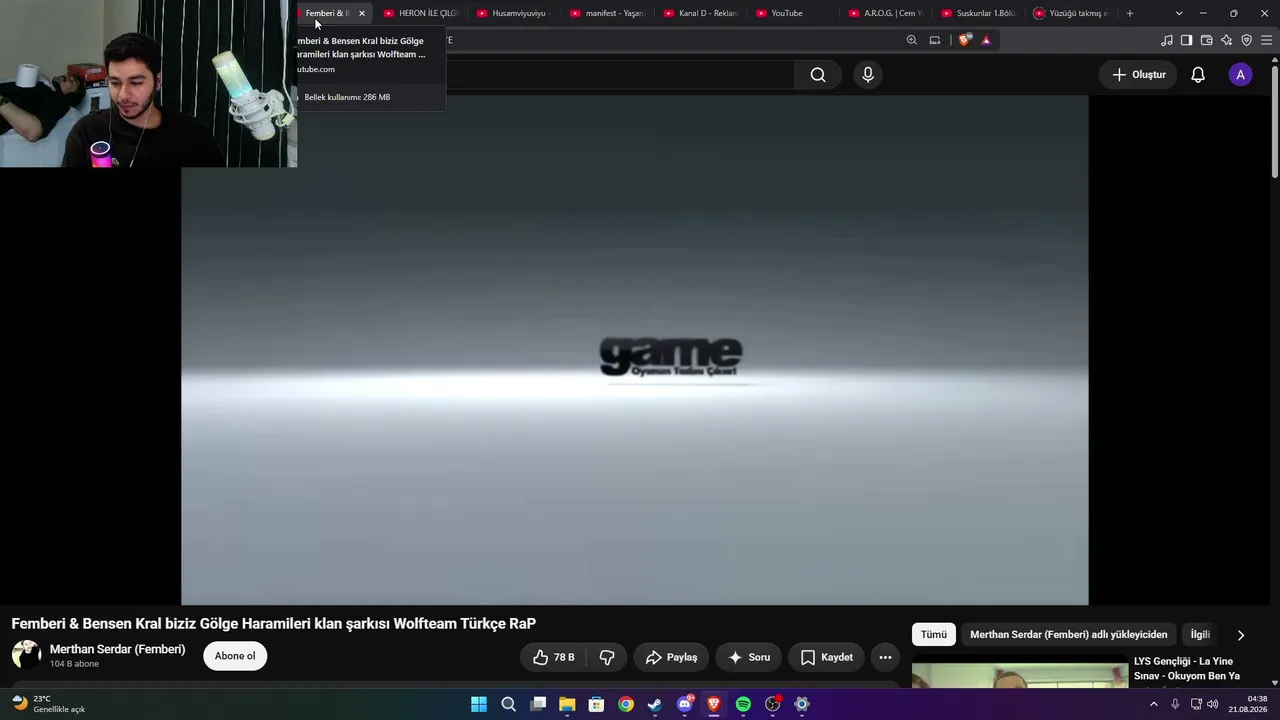Open Merthan Serdar (Femberi) channel name link
The image size is (1280, 720).
tap(117, 649)
